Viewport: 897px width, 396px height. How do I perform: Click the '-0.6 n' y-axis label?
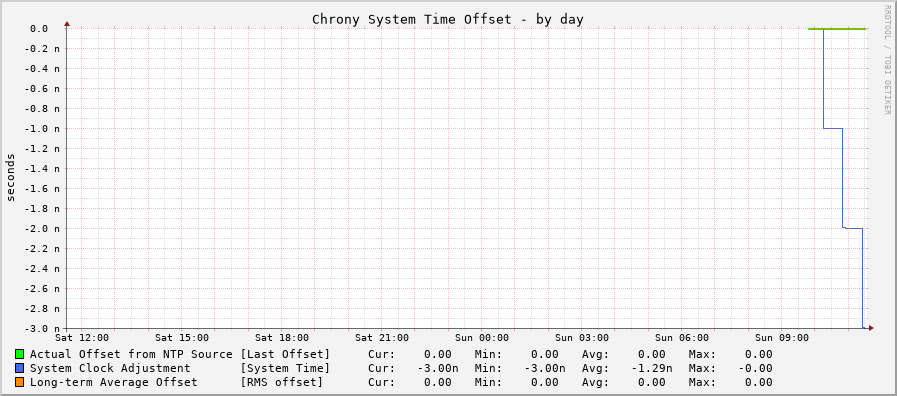pos(42,89)
